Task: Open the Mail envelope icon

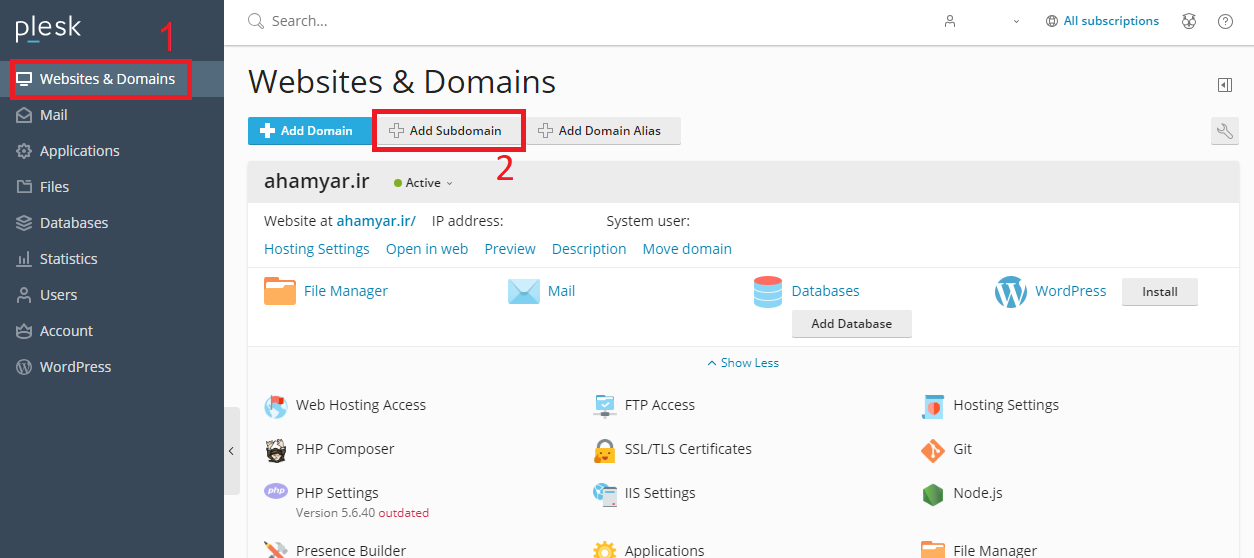Action: click(524, 291)
